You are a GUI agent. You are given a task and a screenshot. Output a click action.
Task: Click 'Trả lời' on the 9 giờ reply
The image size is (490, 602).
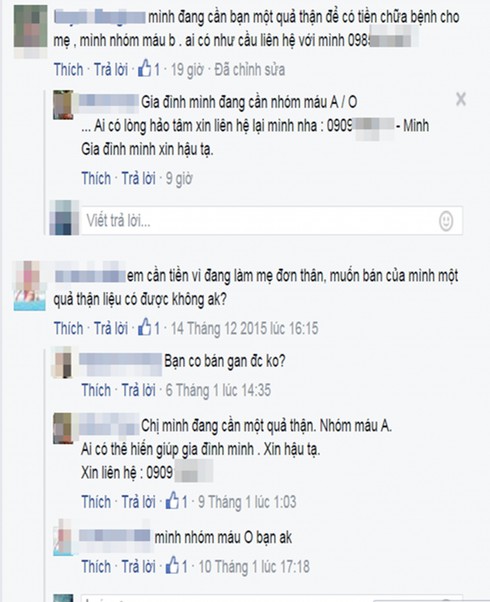139,179
